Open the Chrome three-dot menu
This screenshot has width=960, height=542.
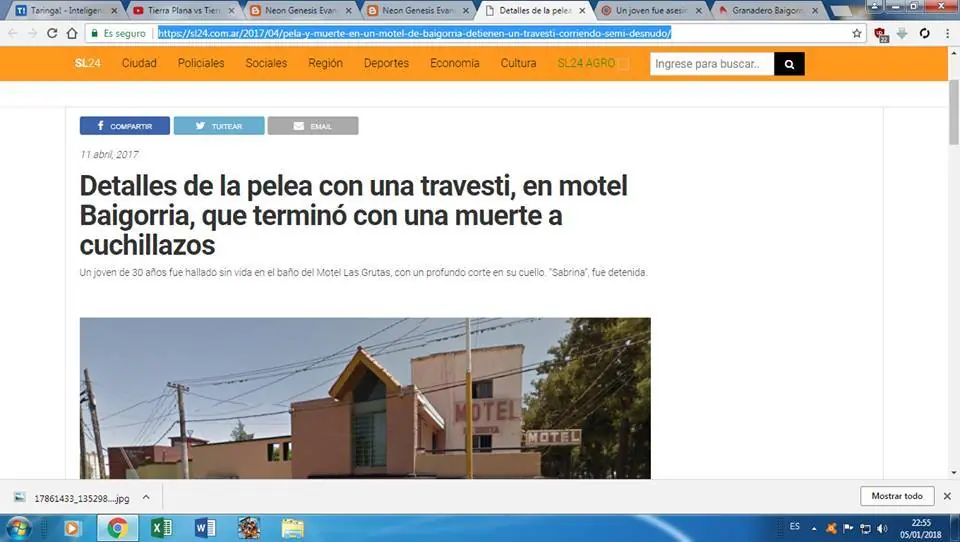tap(947, 33)
